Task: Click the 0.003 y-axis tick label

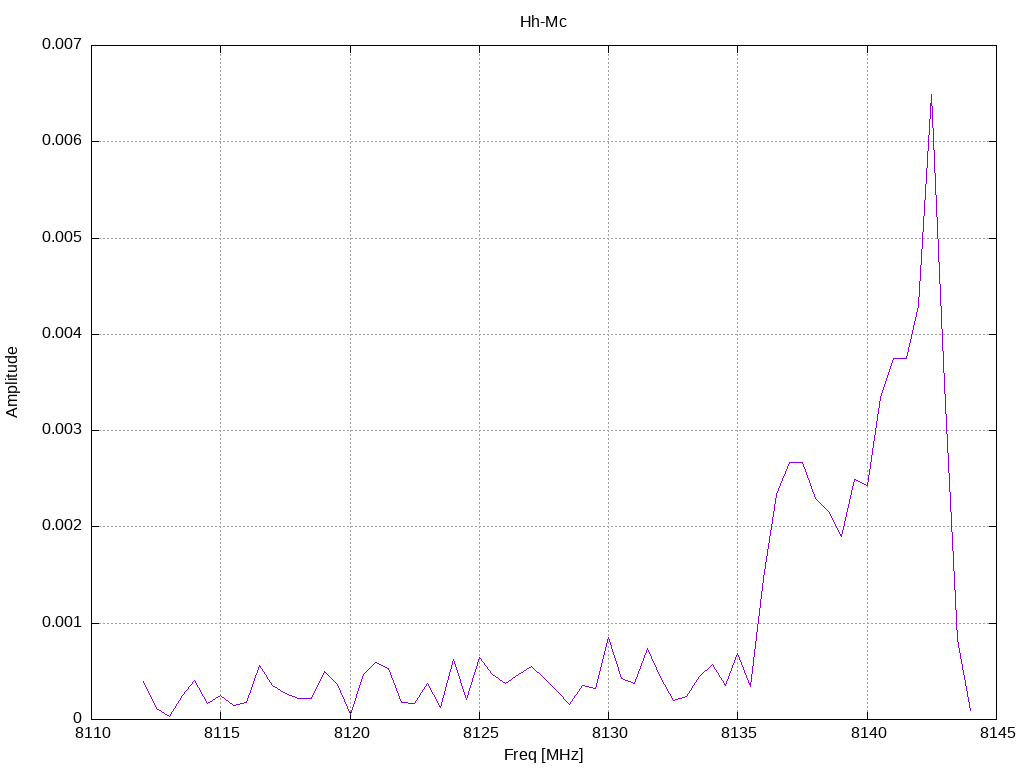Action: click(x=62, y=430)
